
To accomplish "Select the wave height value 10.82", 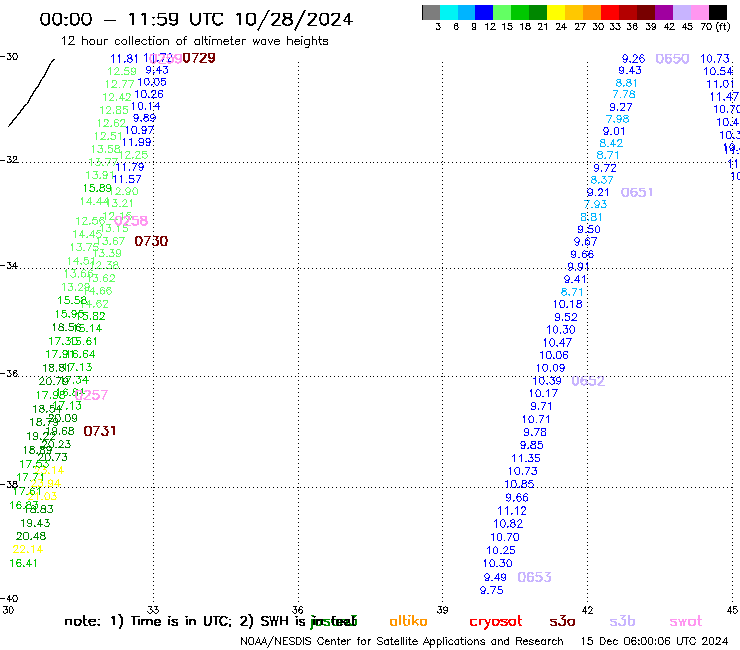I will [508, 523].
